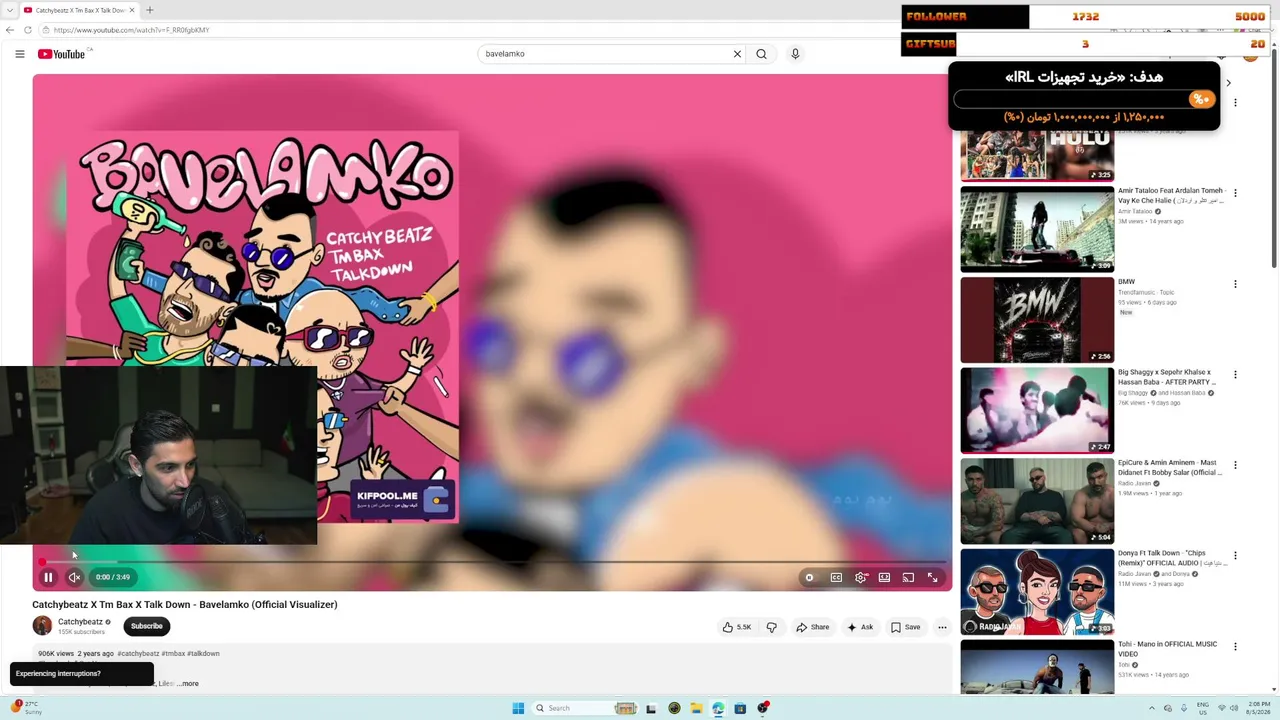Open options menu for Big Shaggy AFTER PARTY video
The height and width of the screenshot is (720, 1280).
1235,375
